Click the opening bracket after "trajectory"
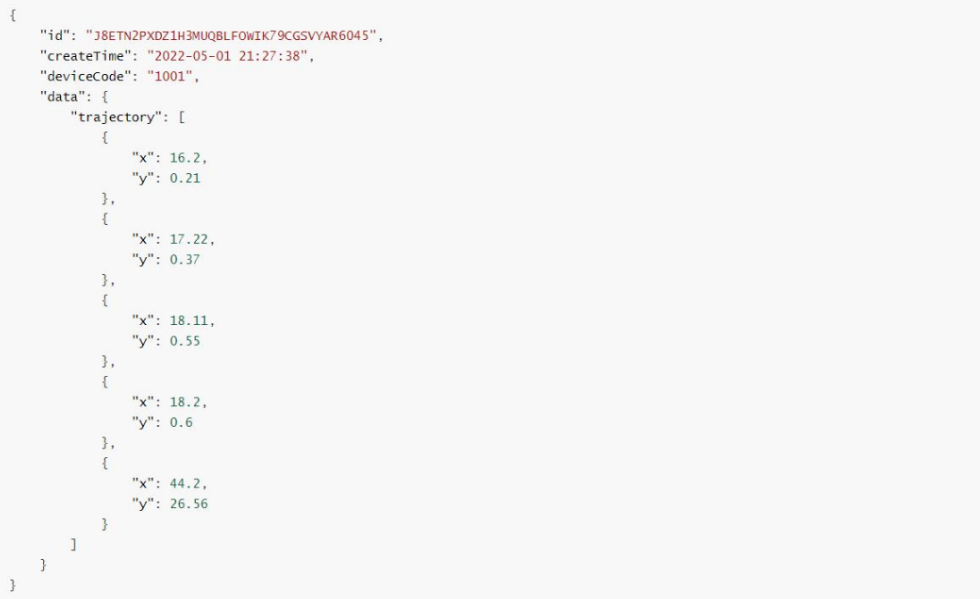Screen dimensions: 980x599 pyautogui.click(x=182, y=117)
